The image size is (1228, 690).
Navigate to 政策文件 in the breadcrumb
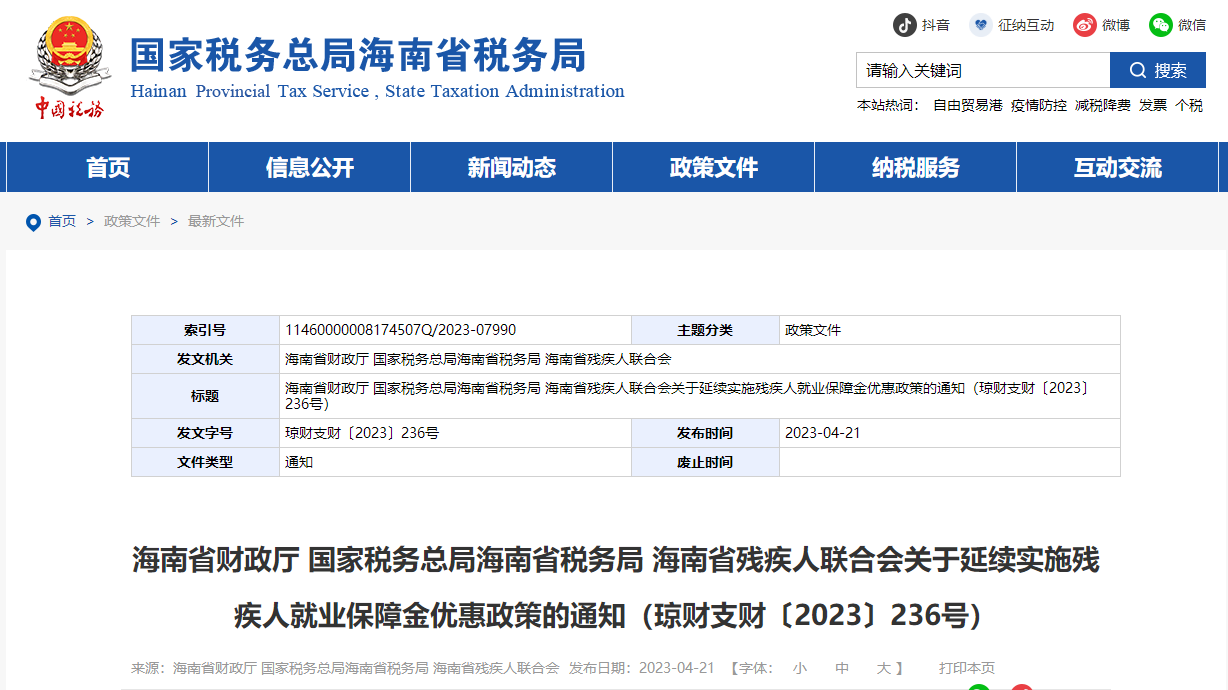[x=130, y=222]
